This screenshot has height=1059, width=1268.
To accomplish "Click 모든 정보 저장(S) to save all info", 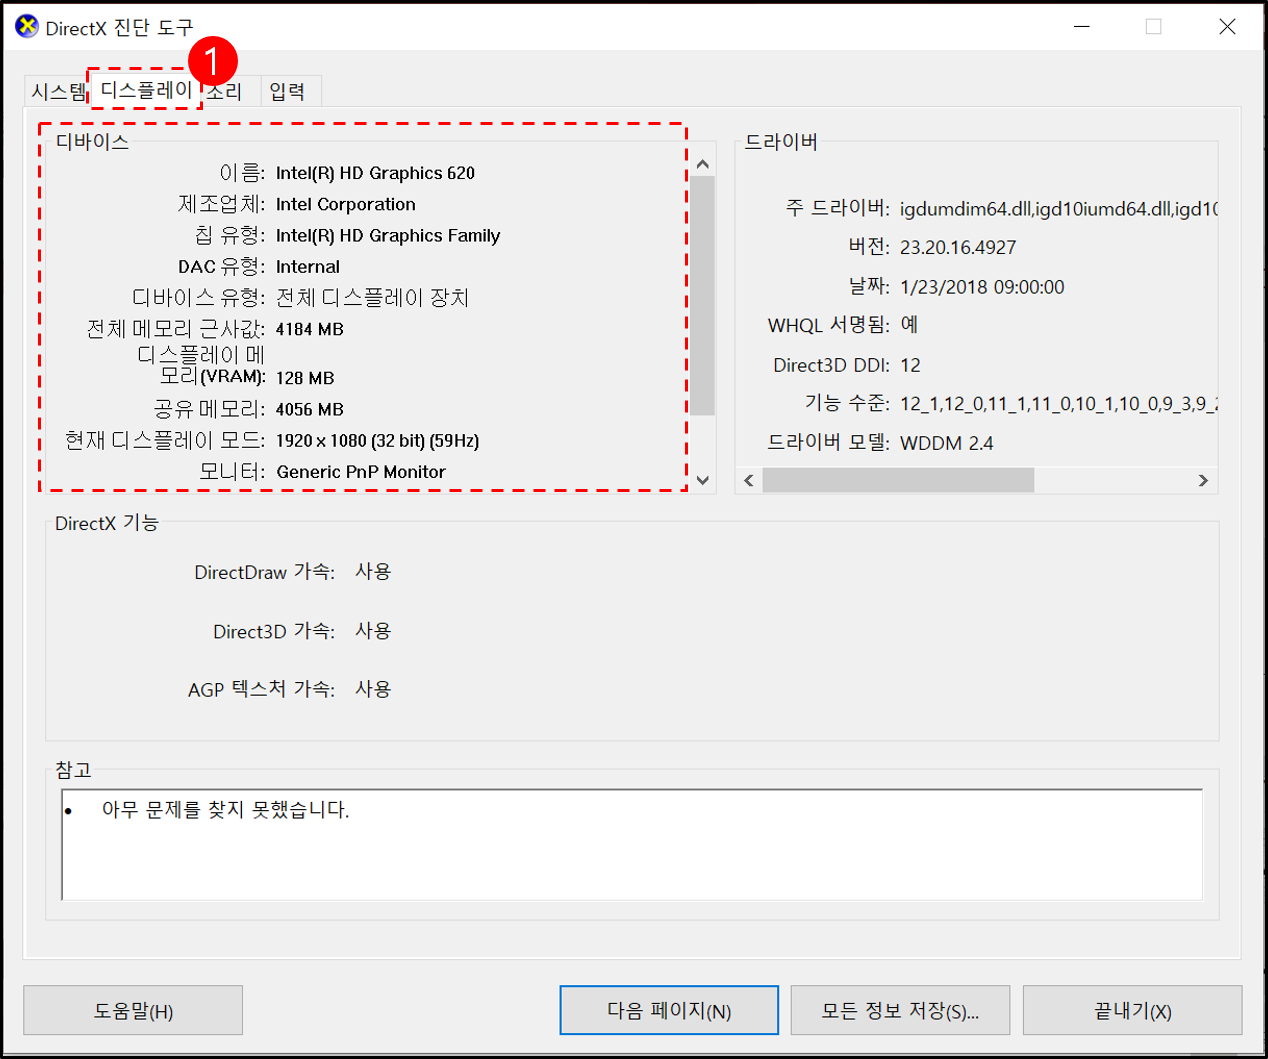I will [x=900, y=1010].
